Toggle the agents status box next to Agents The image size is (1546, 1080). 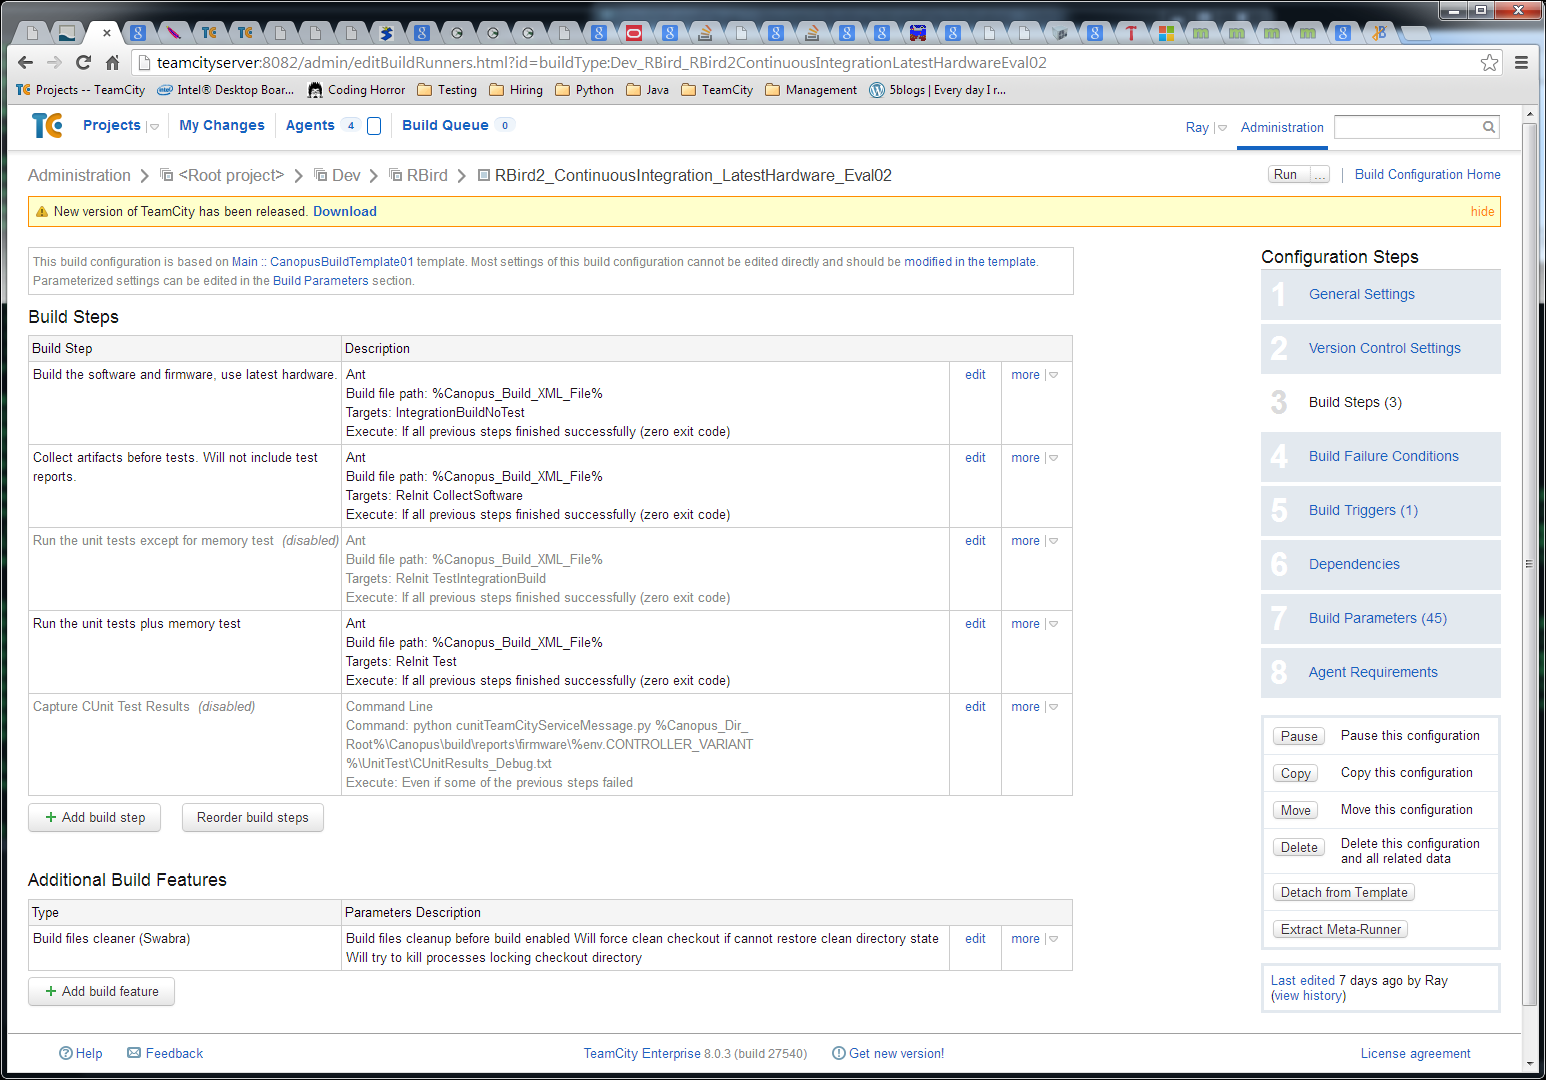(374, 126)
